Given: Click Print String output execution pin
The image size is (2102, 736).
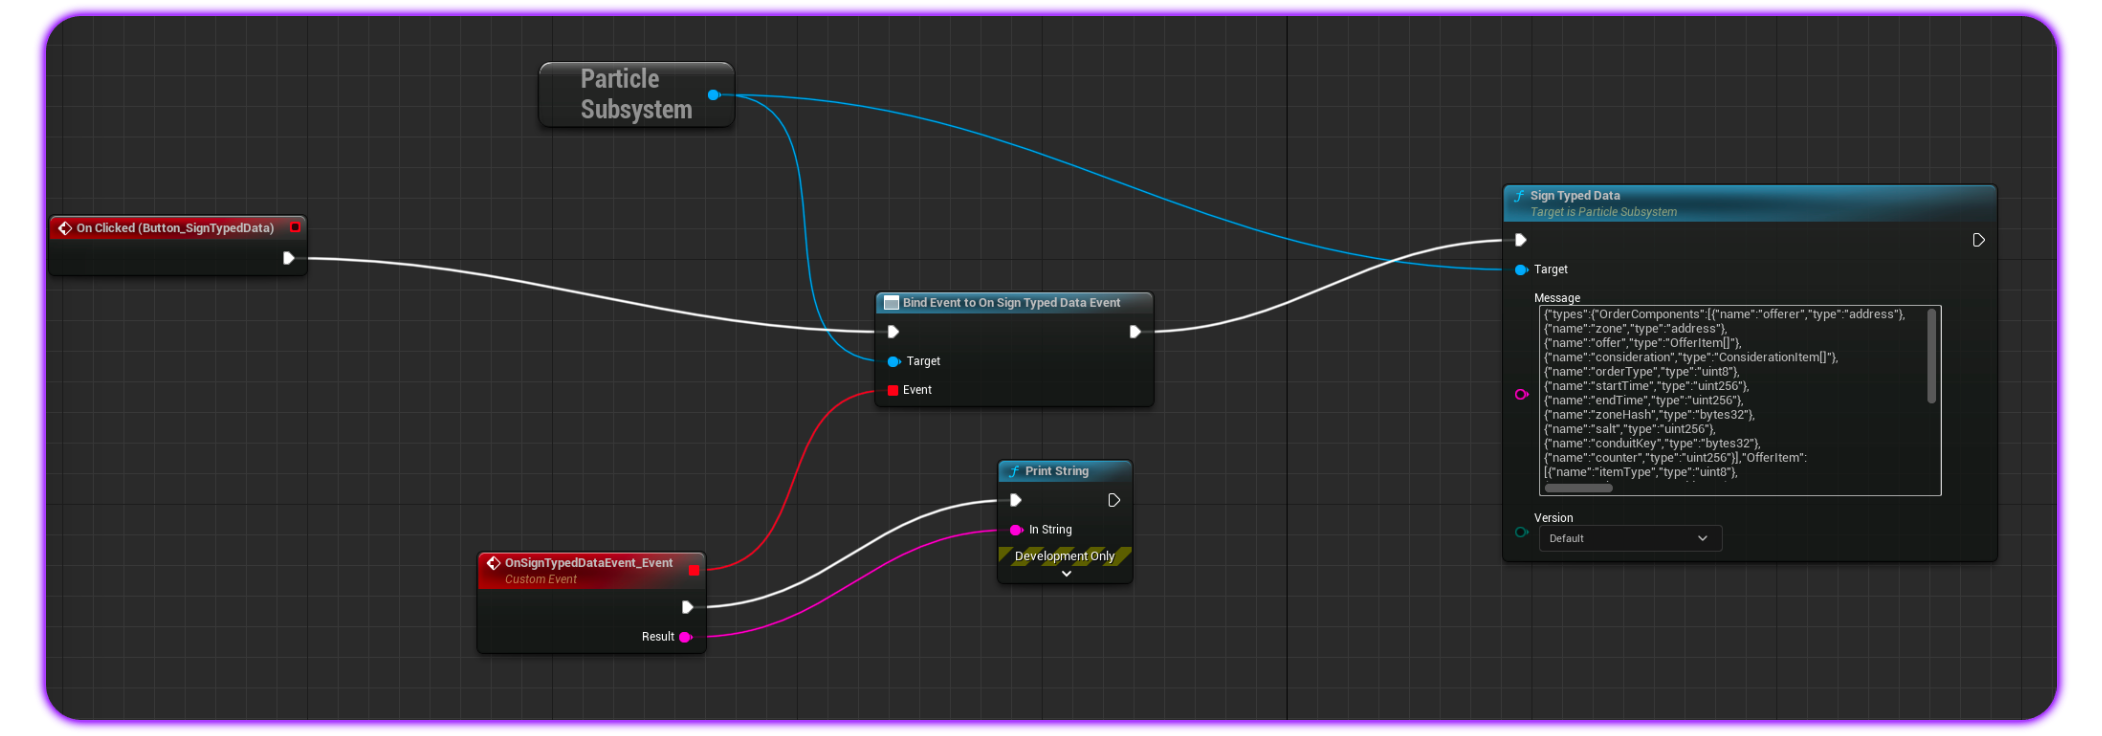Looking at the screenshot, I should click(x=1114, y=500).
